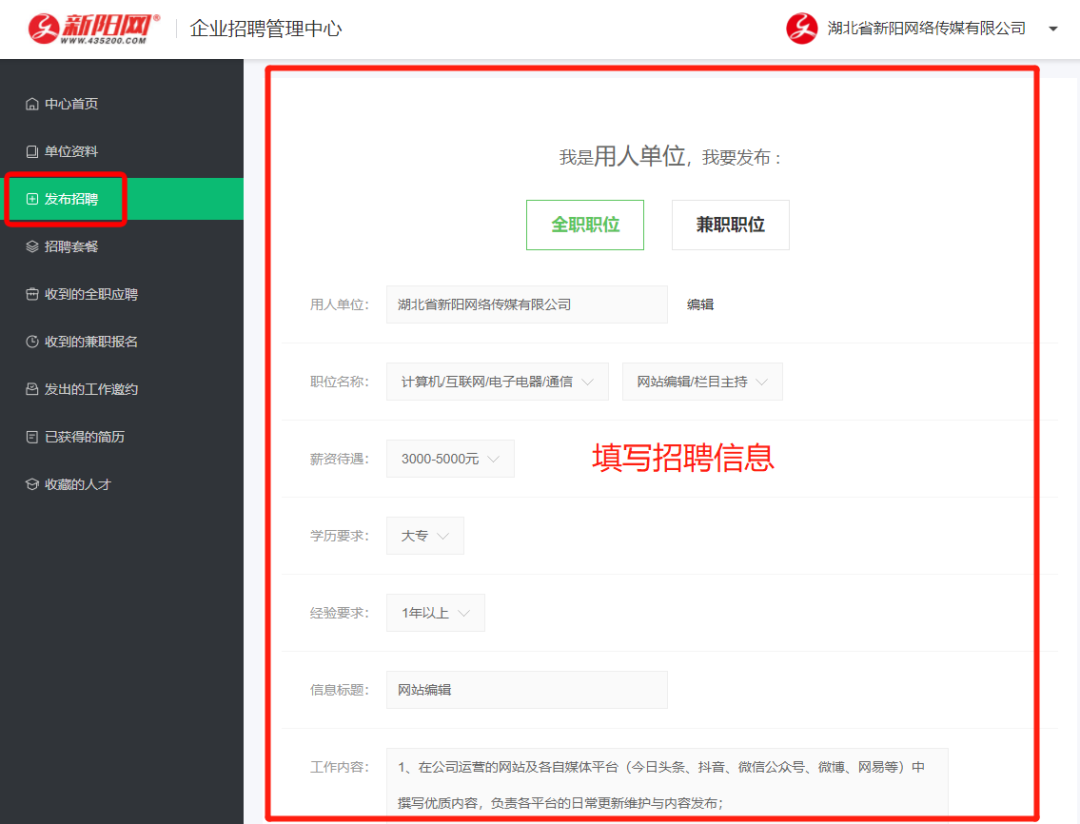The image size is (1080, 824).
Task: Click the document icon beside 已获得的简历
Action: click(32, 437)
